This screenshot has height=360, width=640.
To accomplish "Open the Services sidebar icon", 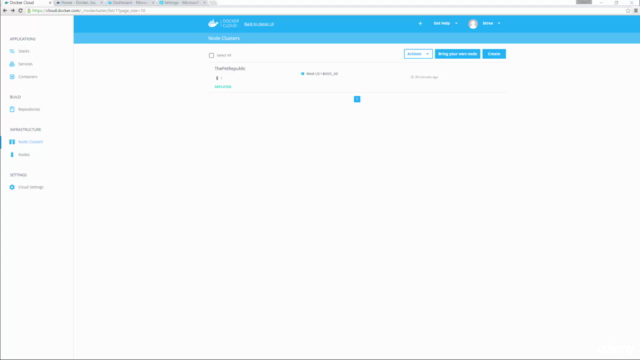I will (12, 64).
